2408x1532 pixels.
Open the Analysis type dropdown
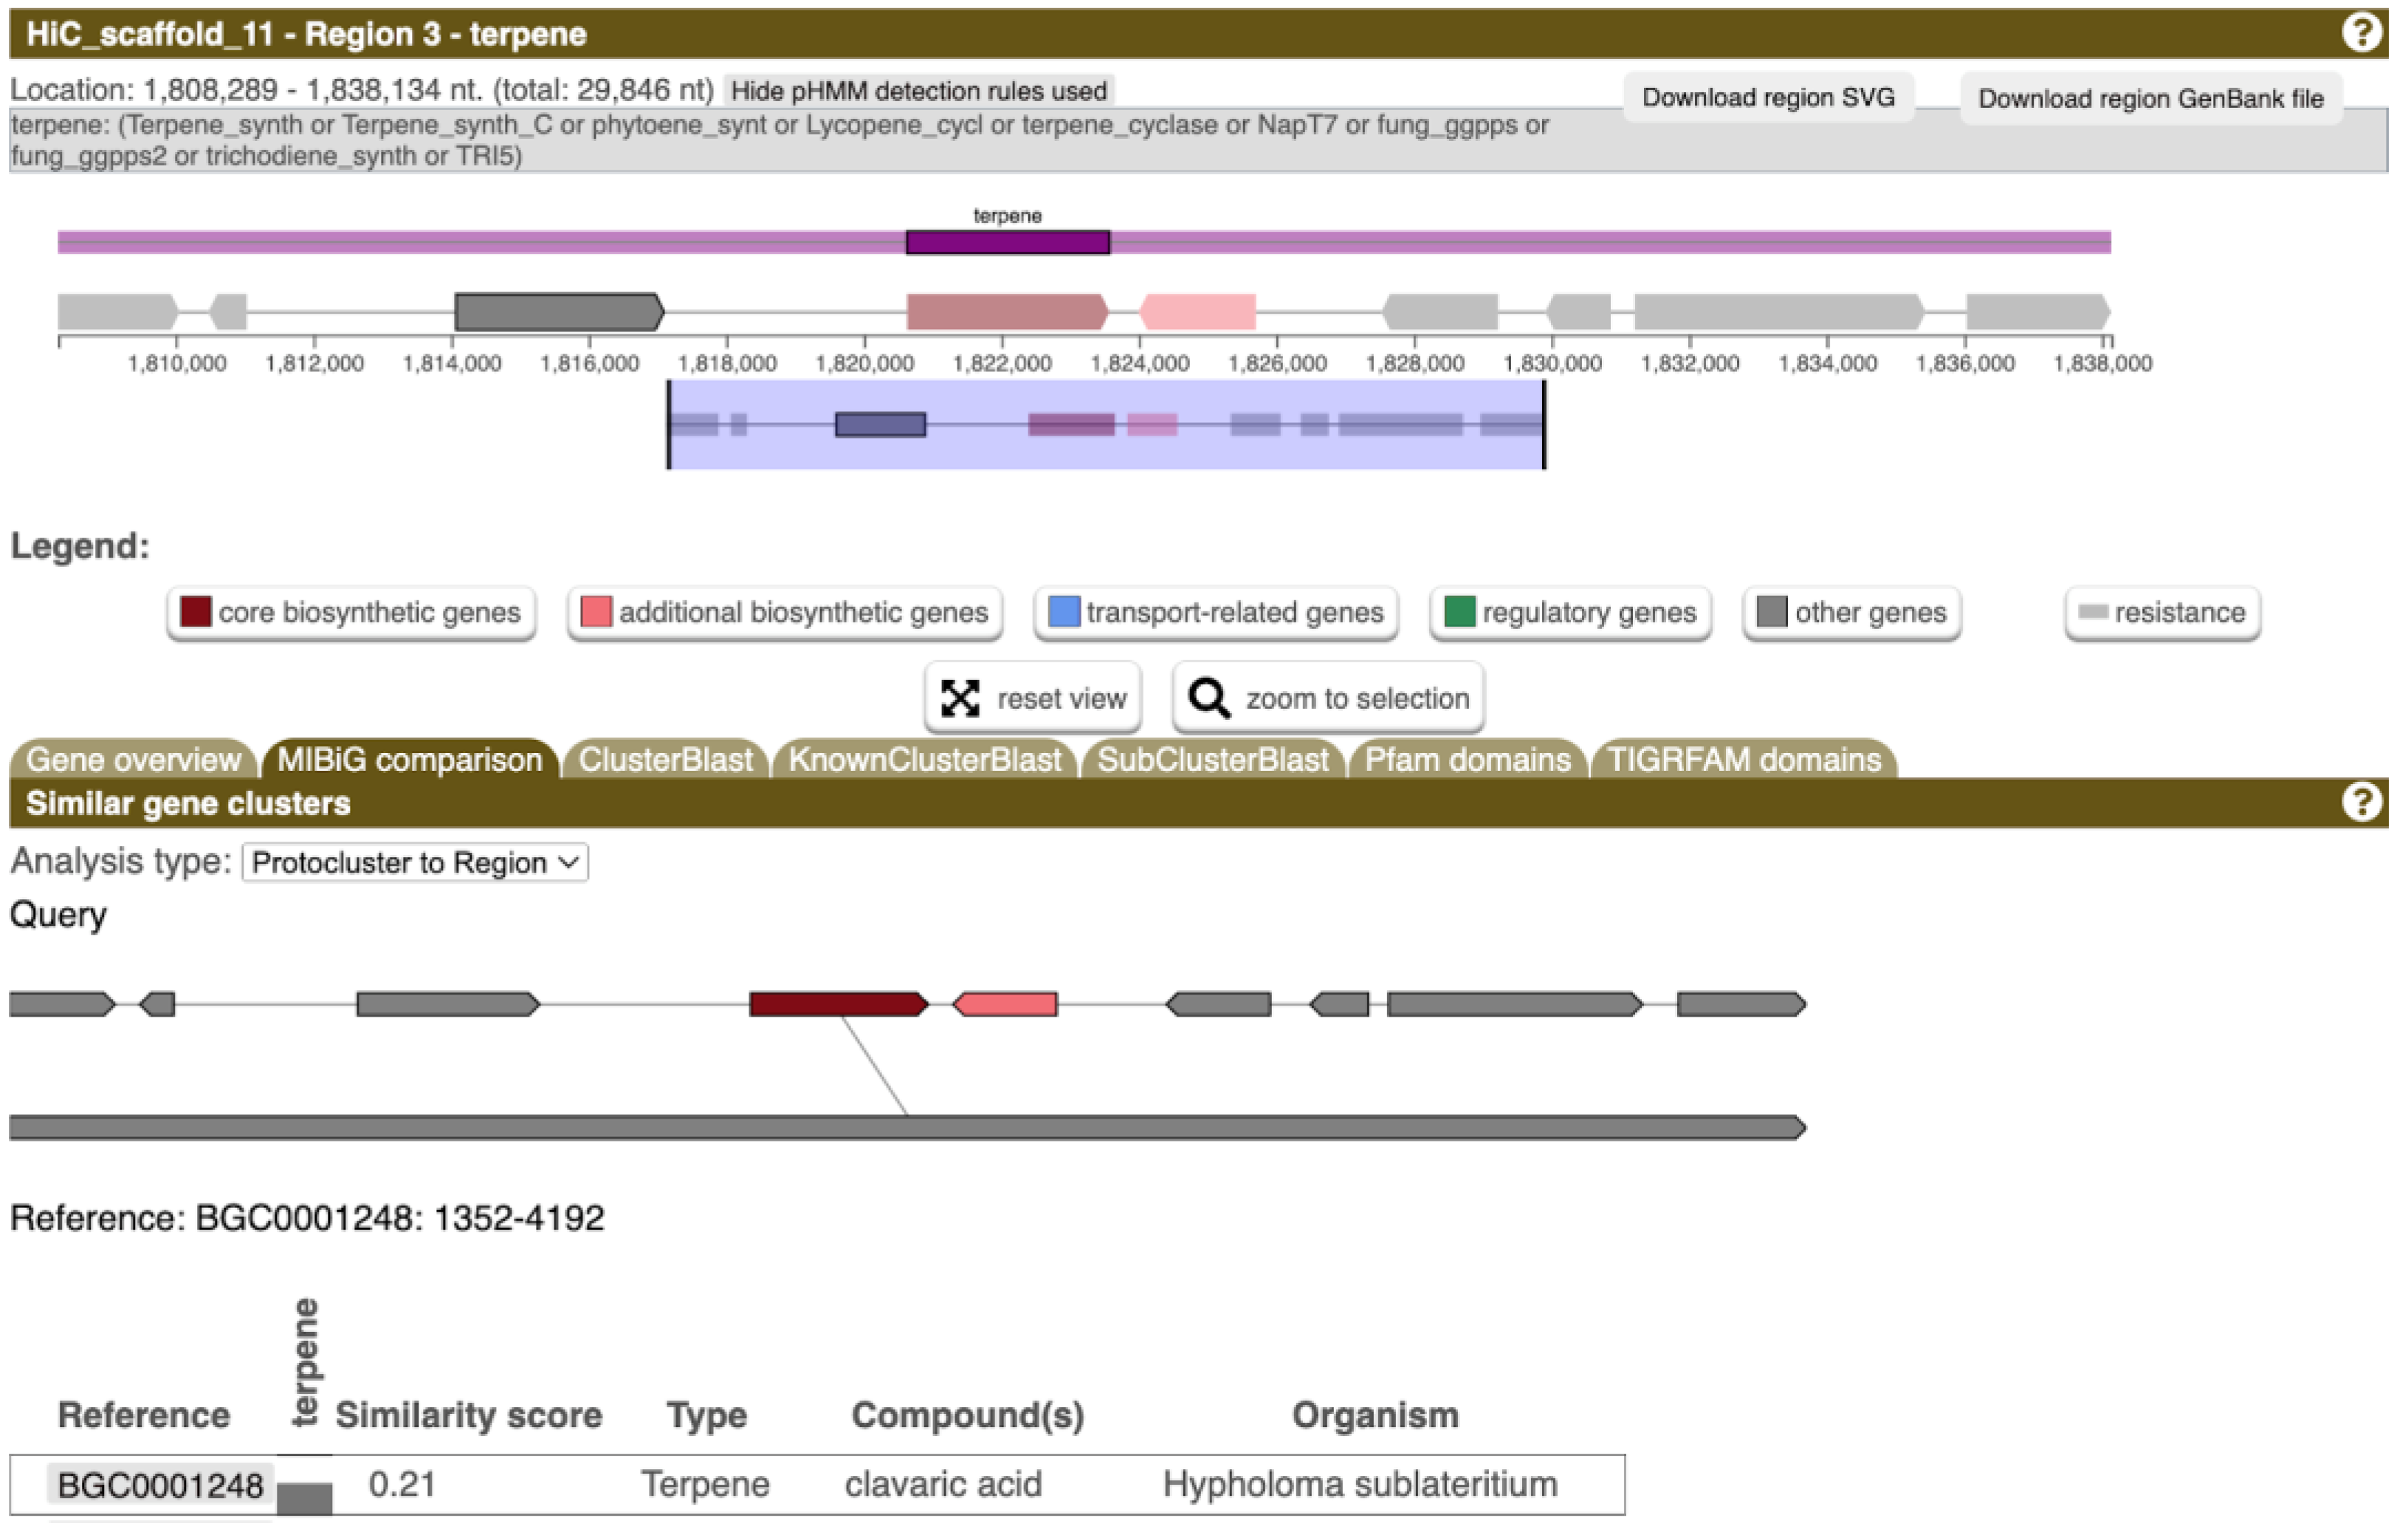click(x=415, y=862)
